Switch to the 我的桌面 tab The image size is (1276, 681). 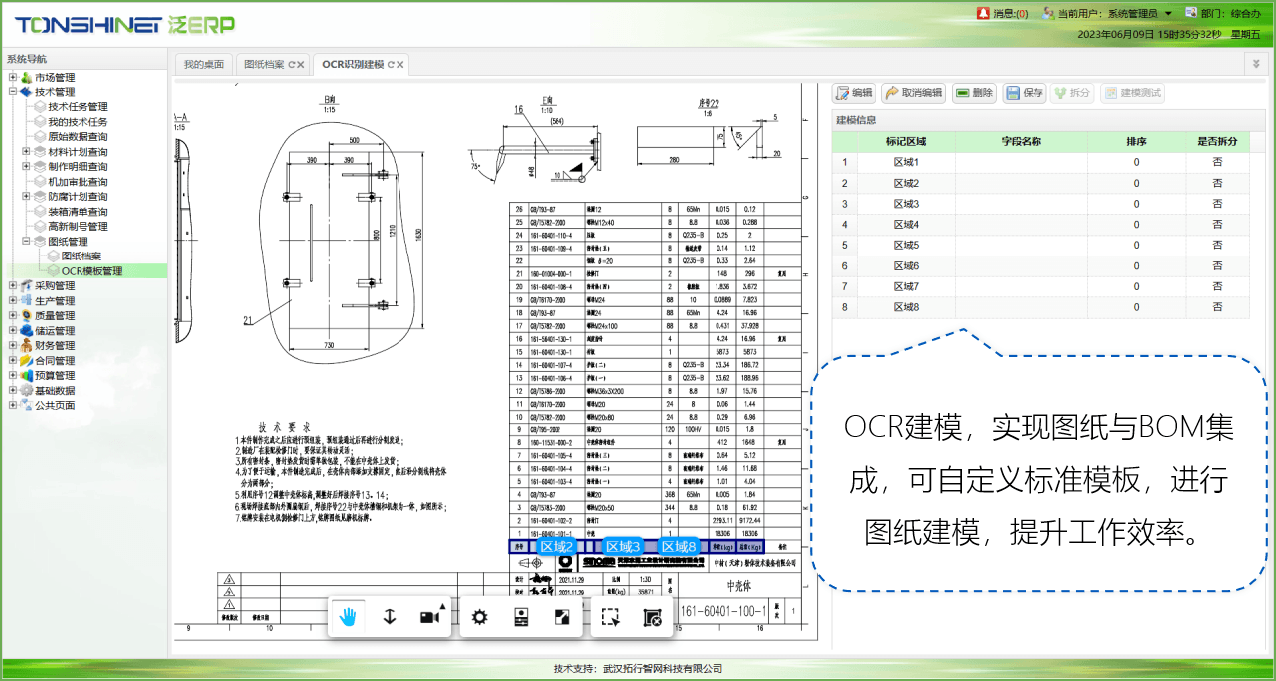pos(204,65)
